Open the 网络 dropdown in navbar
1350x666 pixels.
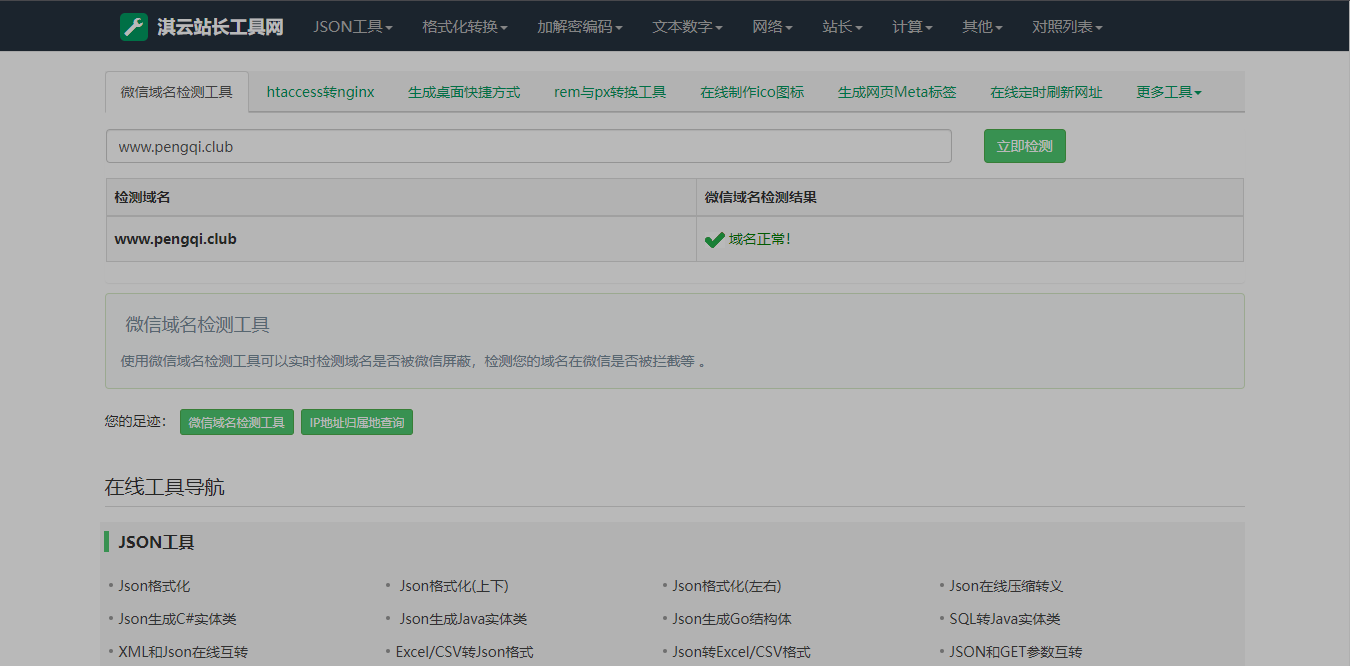click(x=772, y=27)
